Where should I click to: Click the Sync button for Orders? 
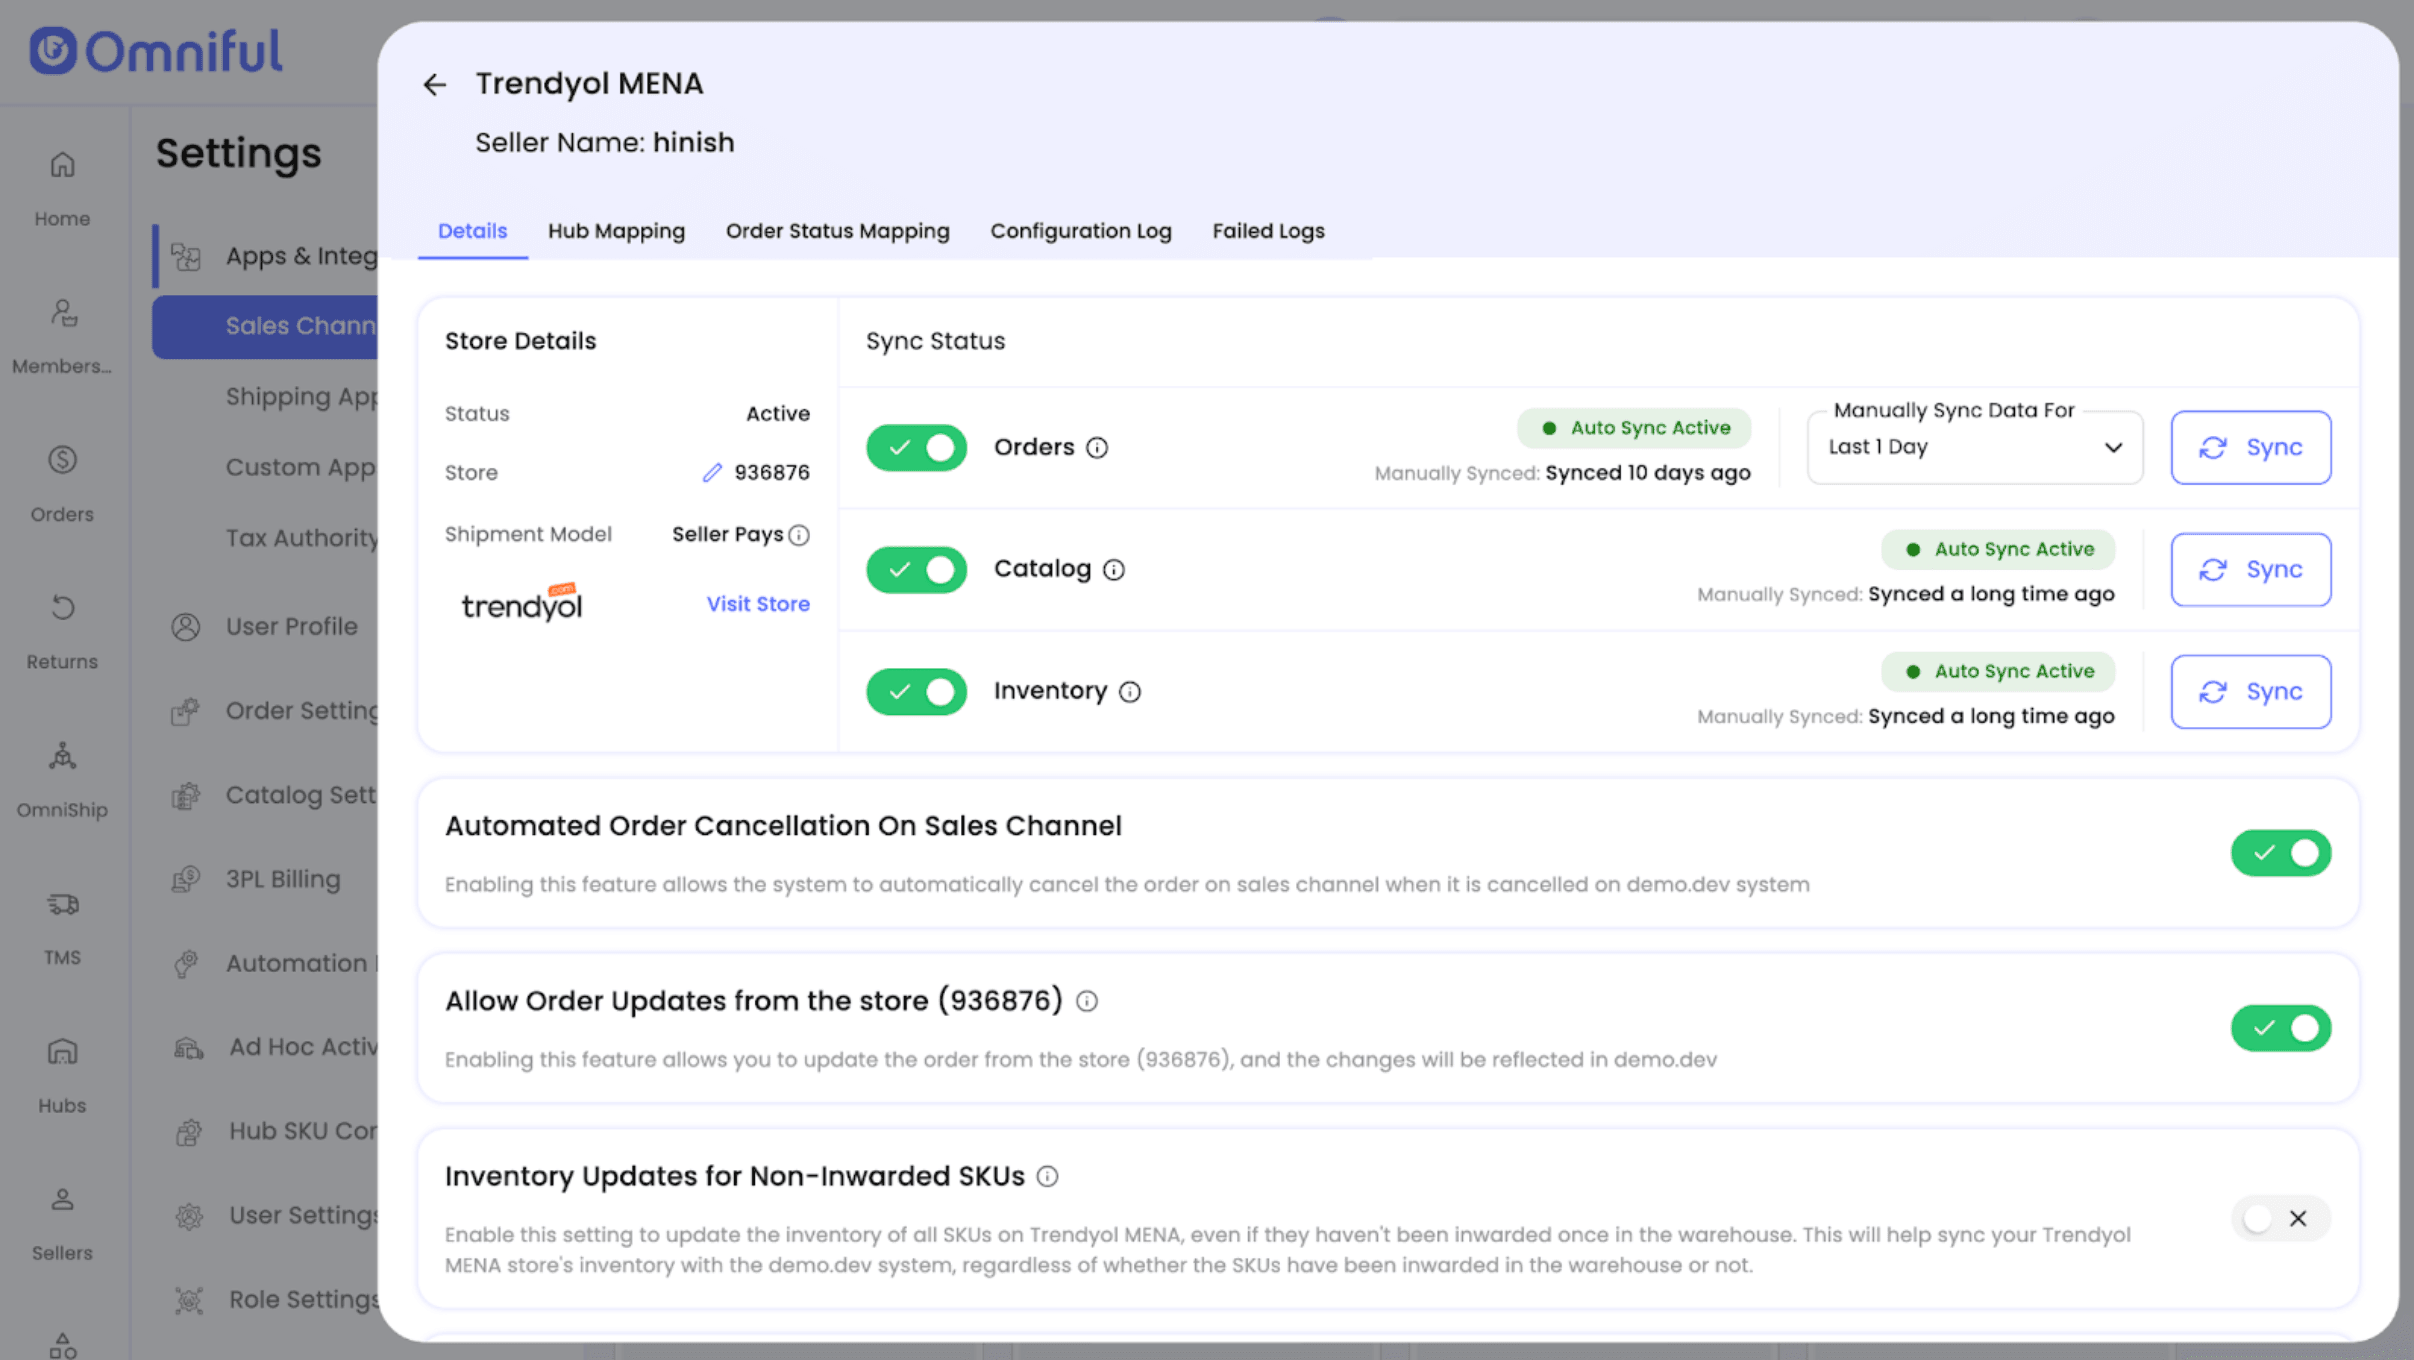(2250, 448)
